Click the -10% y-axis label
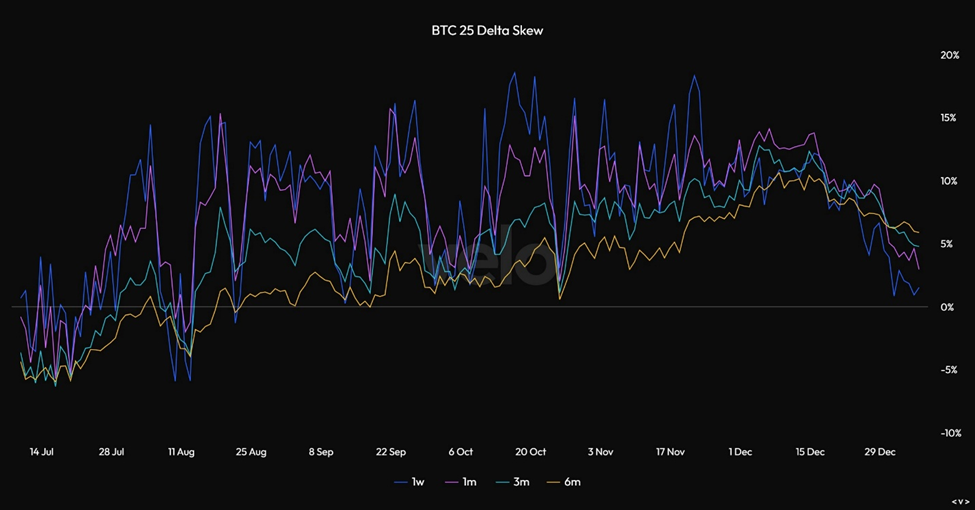Screen dimensions: 975x510 pyautogui.click(x=948, y=433)
